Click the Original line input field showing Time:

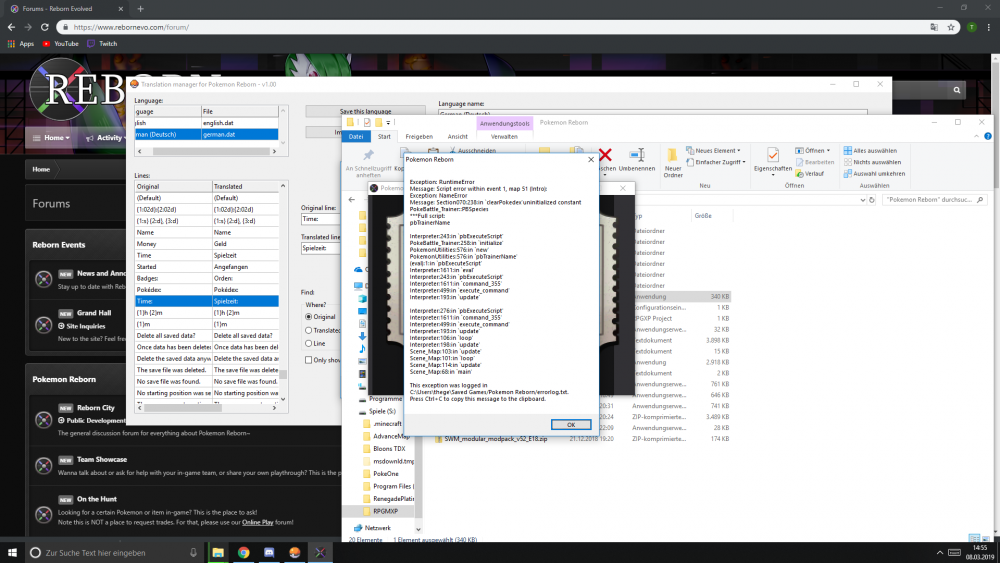pyautogui.click(x=321, y=219)
